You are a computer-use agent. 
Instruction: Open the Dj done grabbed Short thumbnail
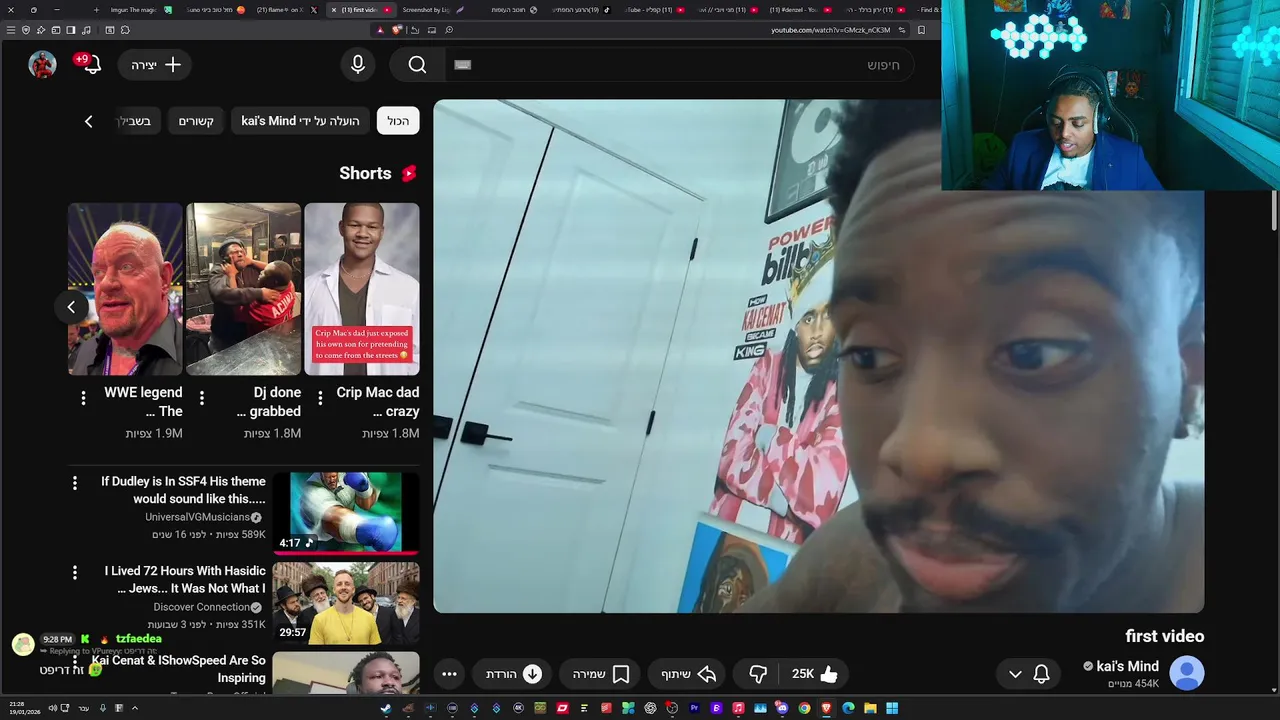click(x=243, y=289)
